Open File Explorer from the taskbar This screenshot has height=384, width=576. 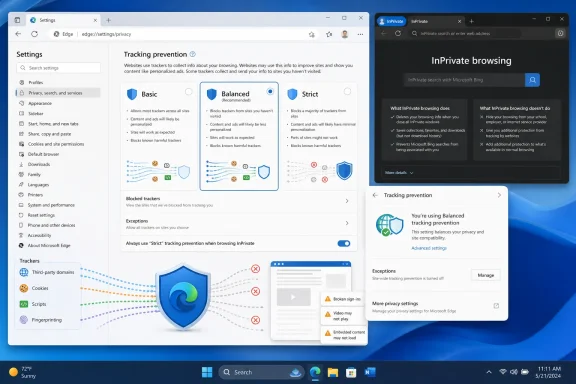(333, 372)
